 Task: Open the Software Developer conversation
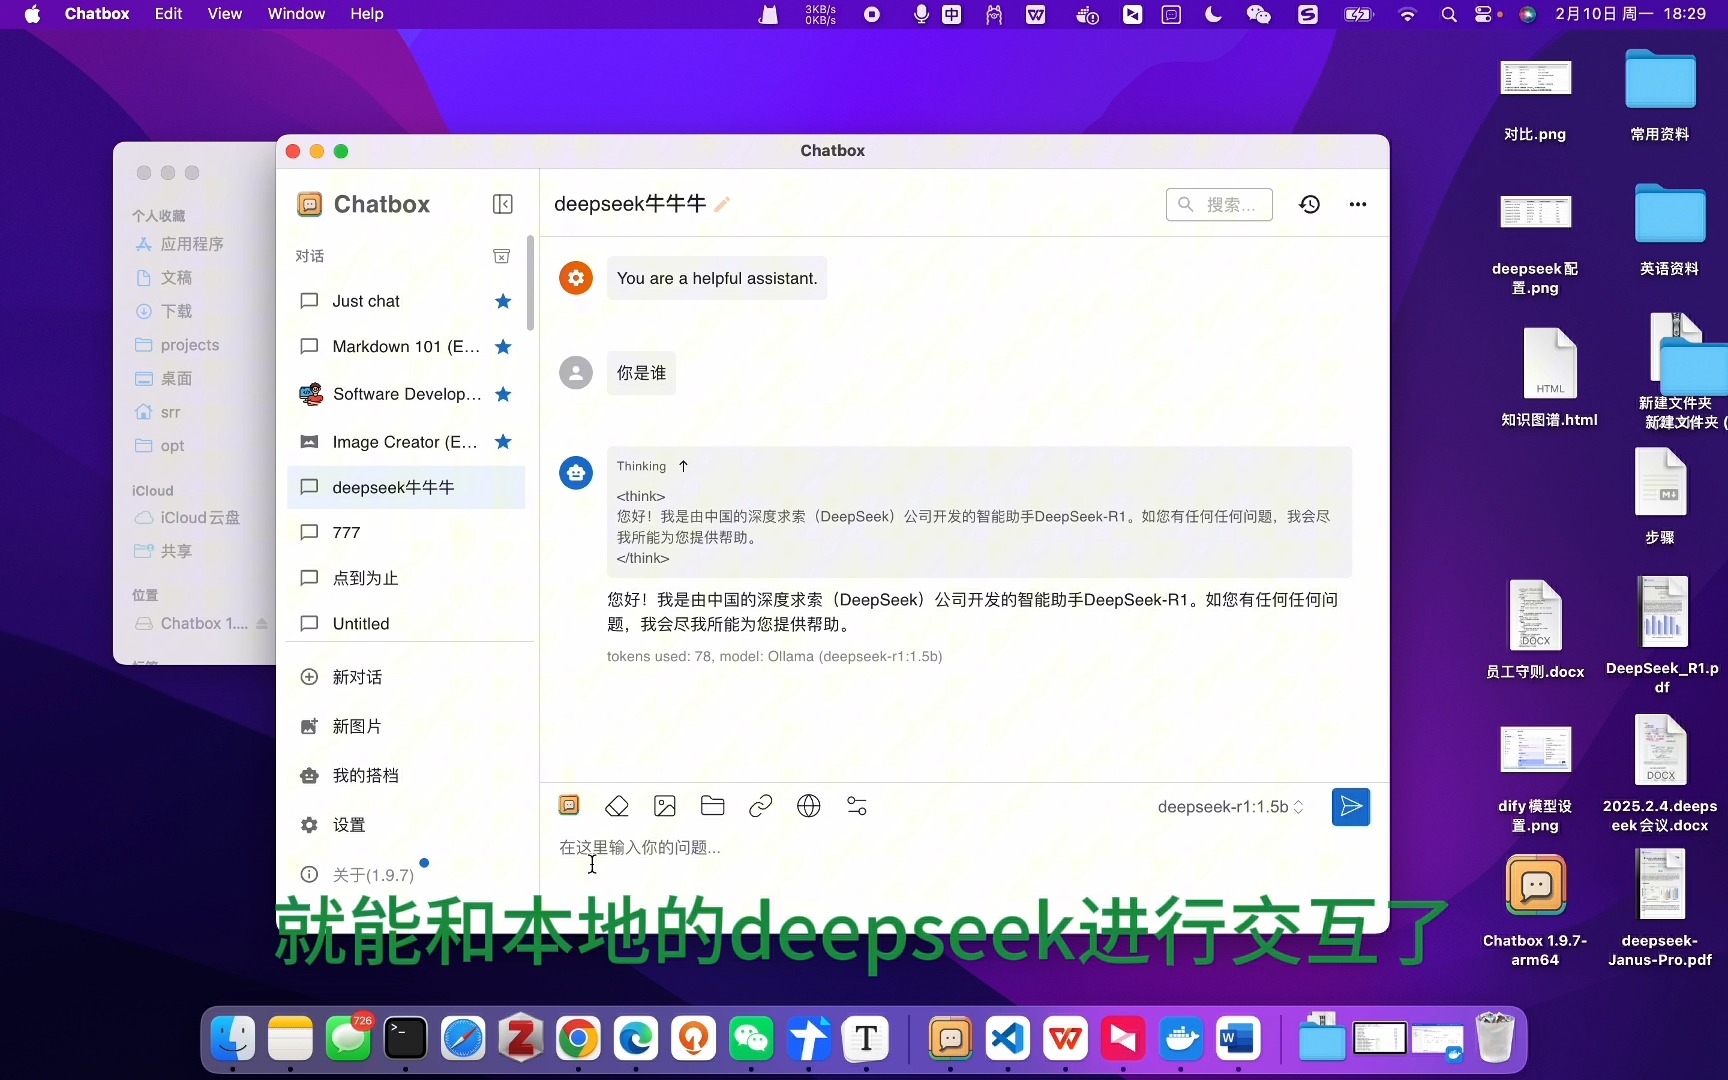[x=406, y=394]
